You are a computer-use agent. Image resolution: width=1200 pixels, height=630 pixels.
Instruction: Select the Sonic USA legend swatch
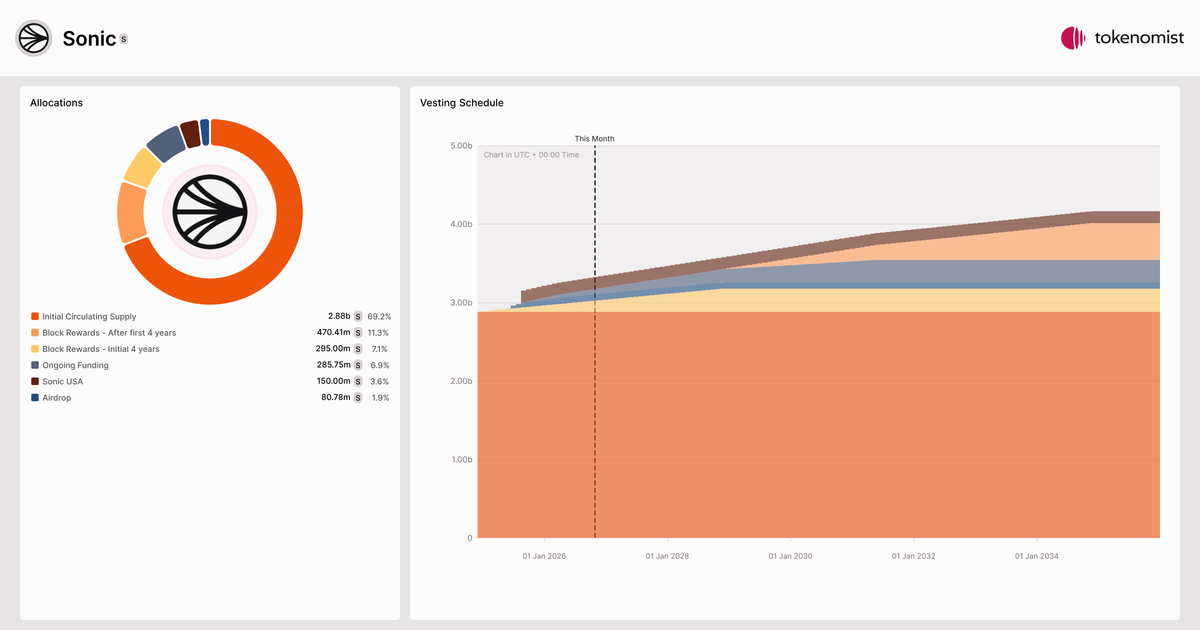35,381
